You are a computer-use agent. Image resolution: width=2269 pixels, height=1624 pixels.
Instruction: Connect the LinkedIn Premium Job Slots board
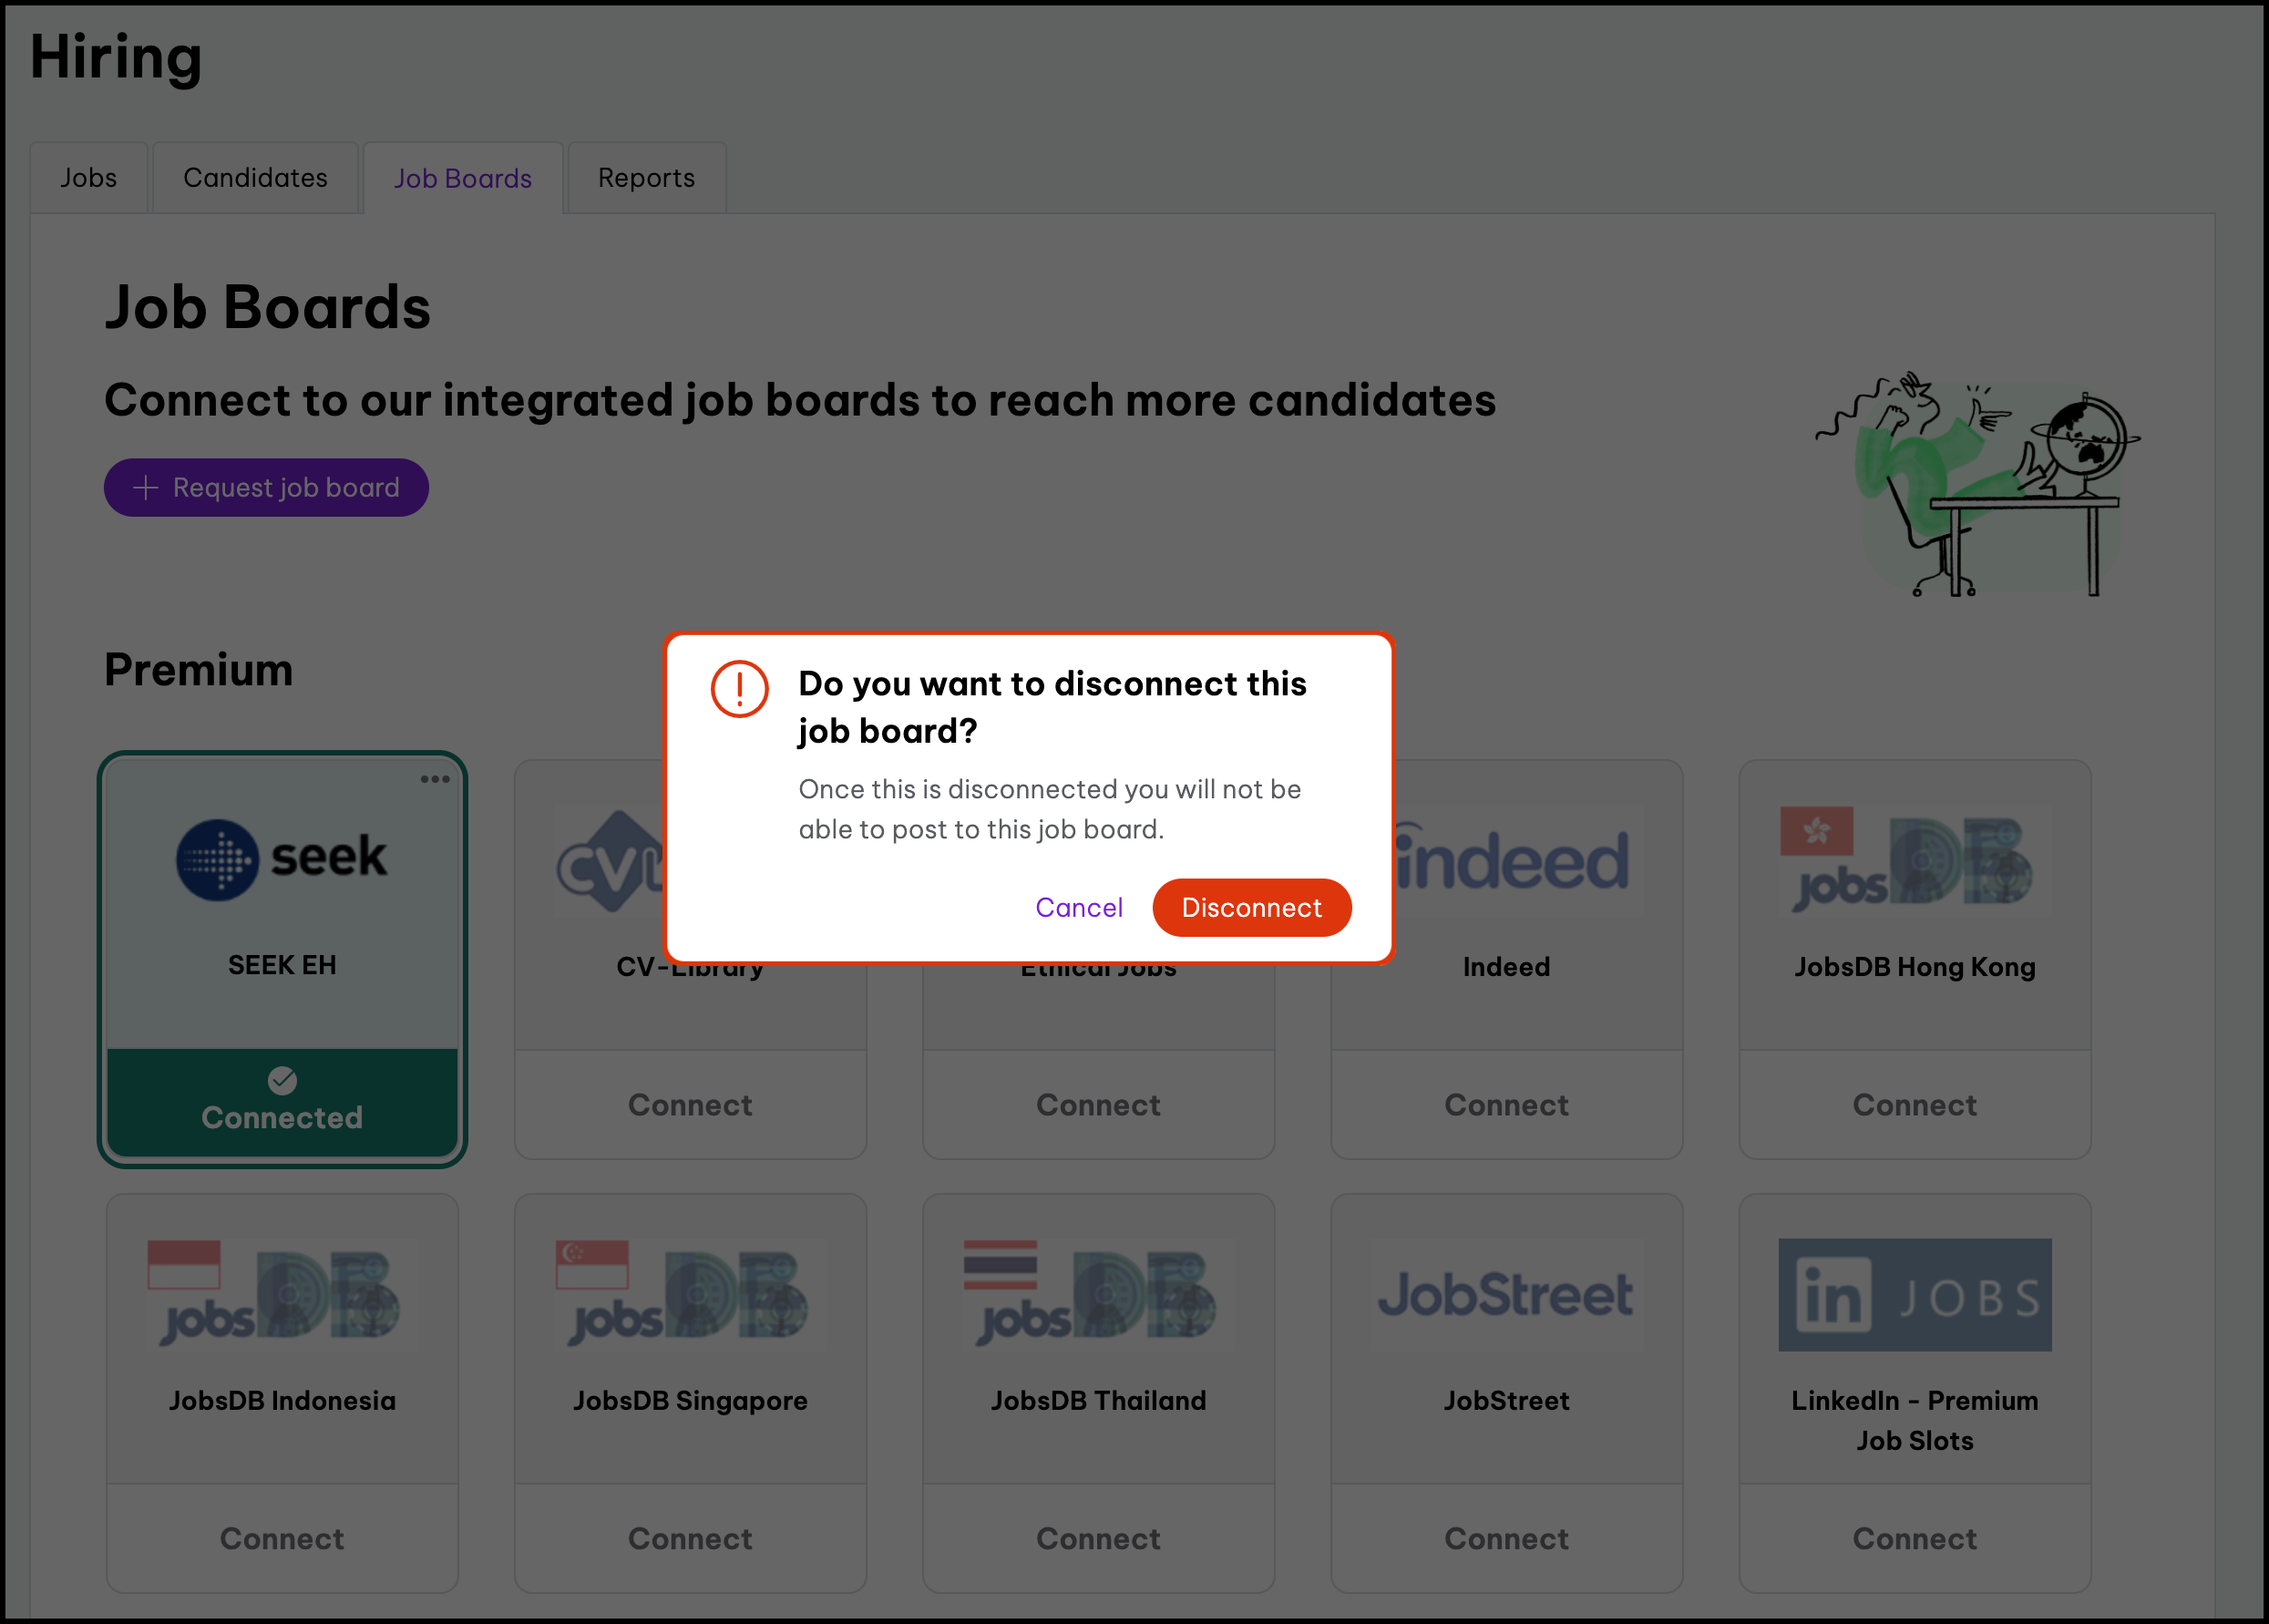click(x=1914, y=1538)
